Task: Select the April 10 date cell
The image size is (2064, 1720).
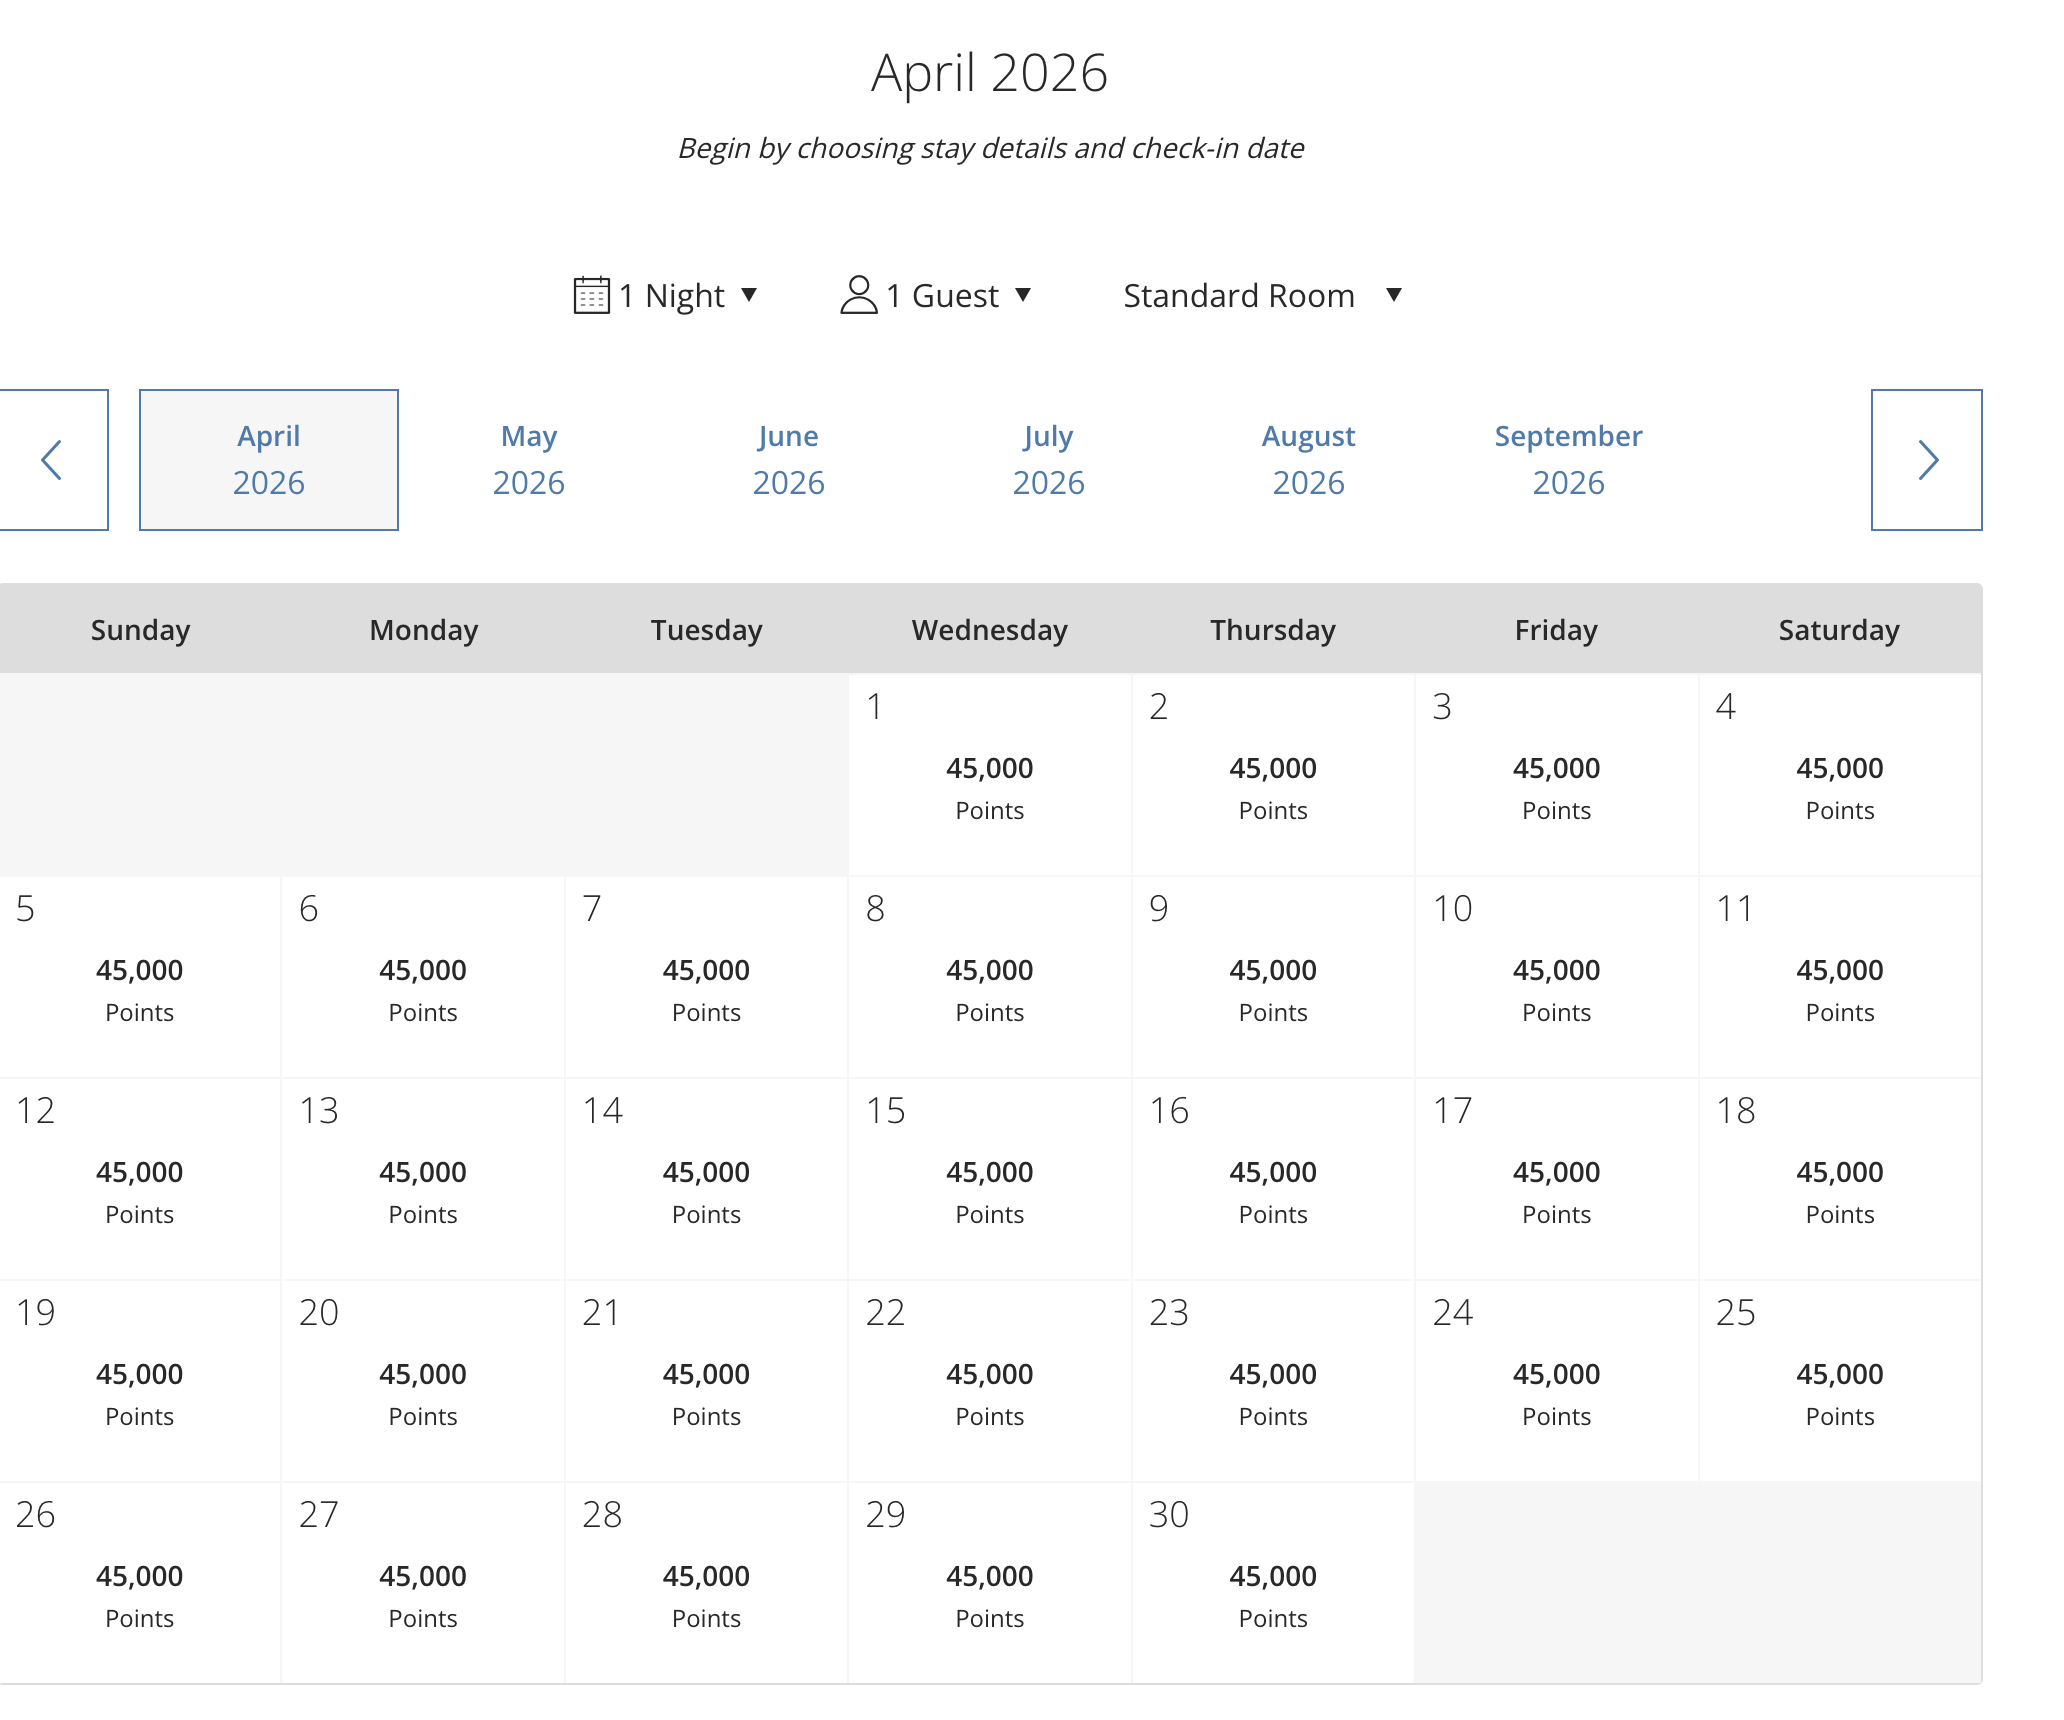Action: (x=1556, y=977)
